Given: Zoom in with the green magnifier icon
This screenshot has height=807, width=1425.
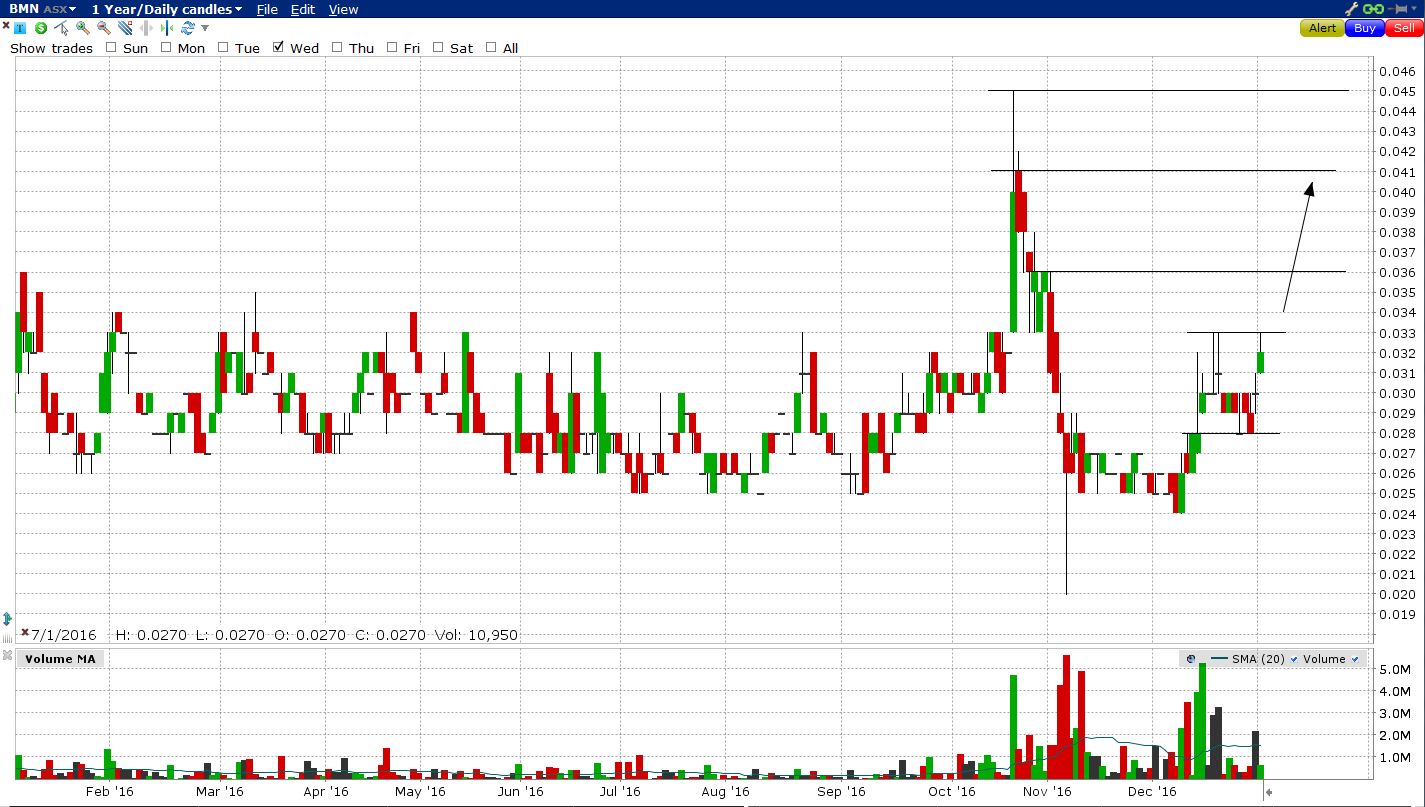Looking at the screenshot, I should 83,28.
